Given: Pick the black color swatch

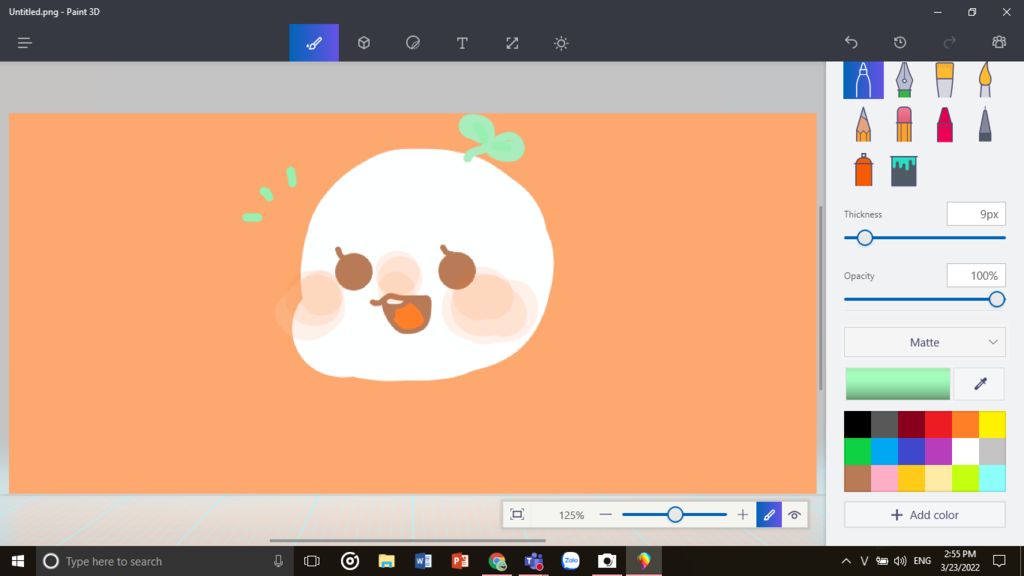Looking at the screenshot, I should pos(857,424).
